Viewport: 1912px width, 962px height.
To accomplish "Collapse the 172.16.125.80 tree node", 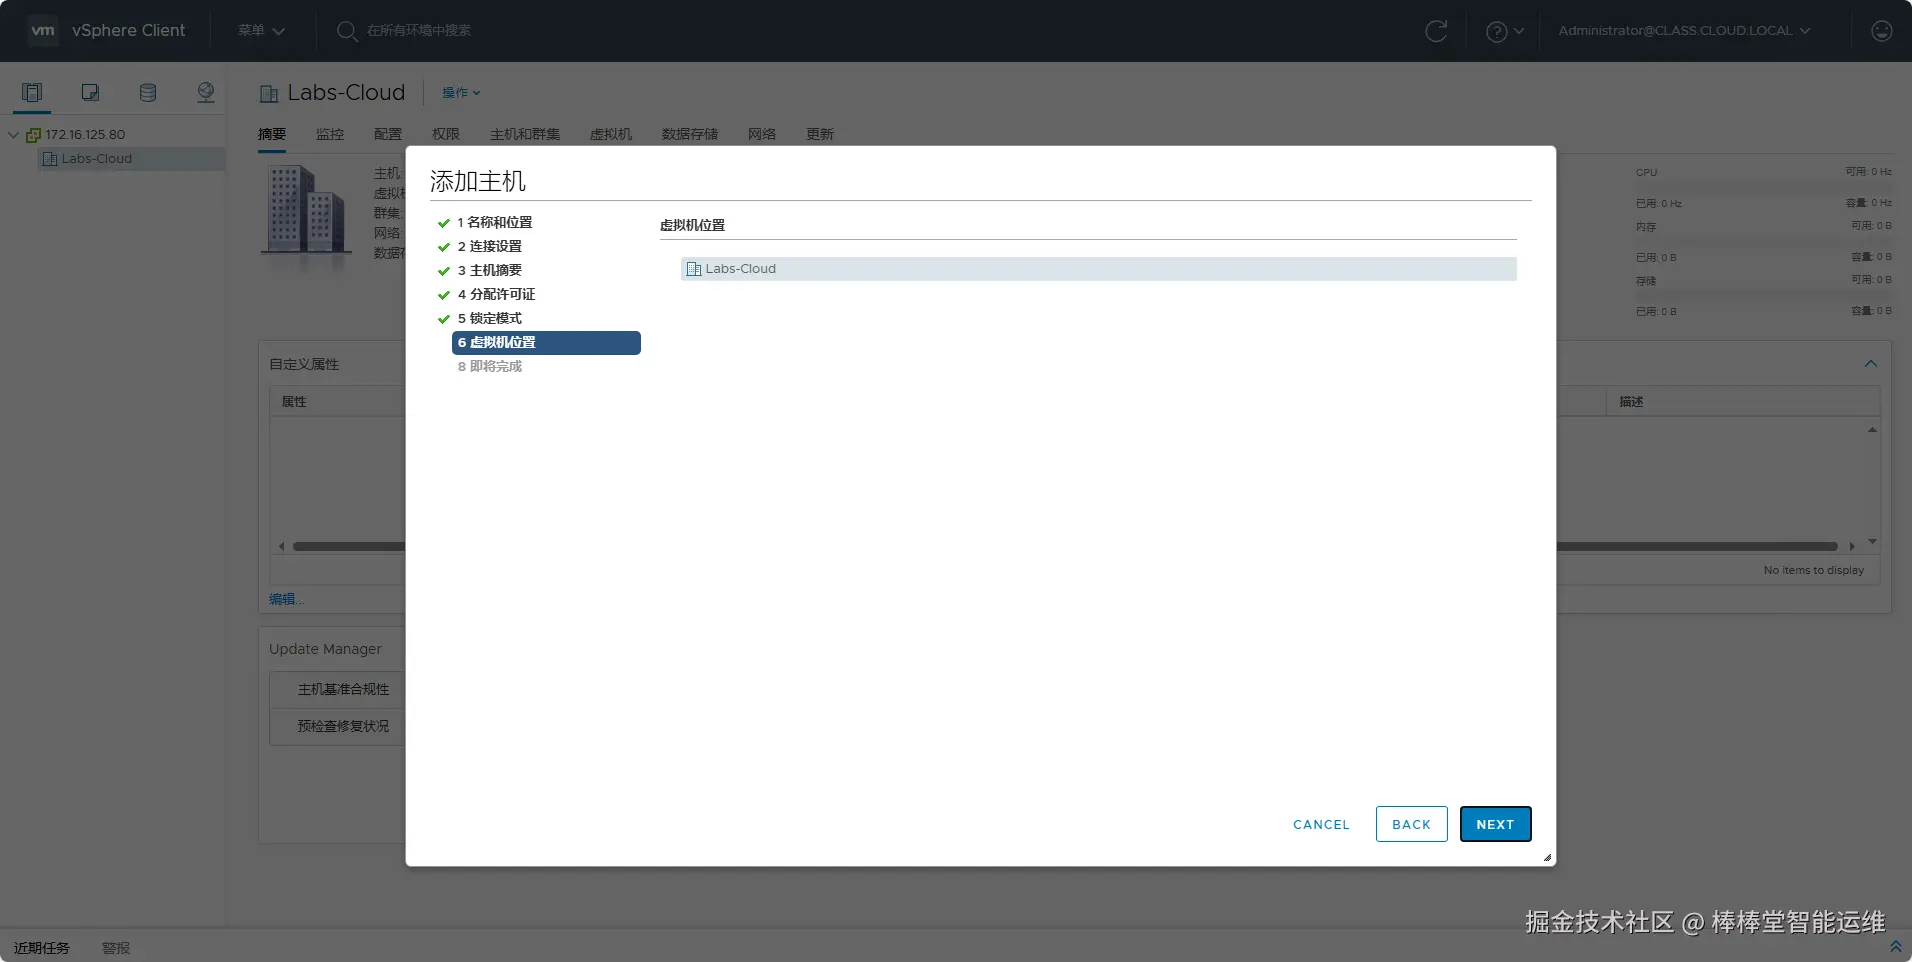I will 13,135.
